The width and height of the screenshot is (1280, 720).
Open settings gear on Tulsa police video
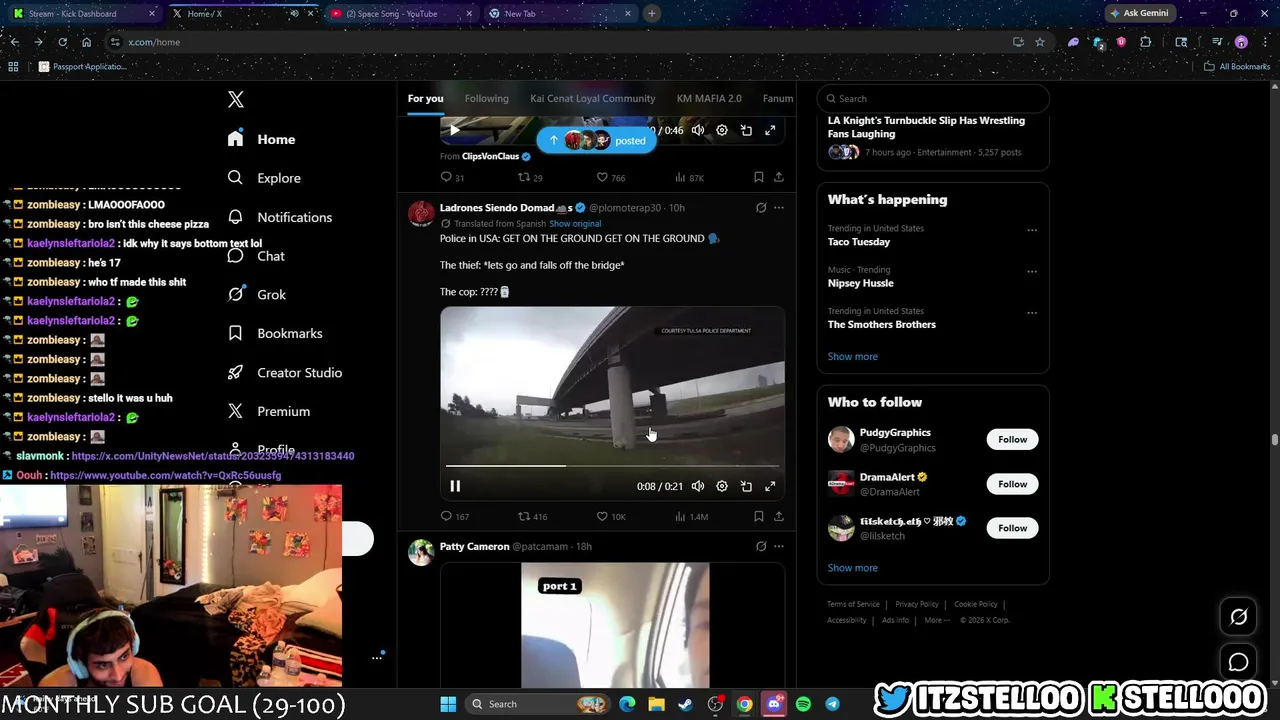point(722,486)
